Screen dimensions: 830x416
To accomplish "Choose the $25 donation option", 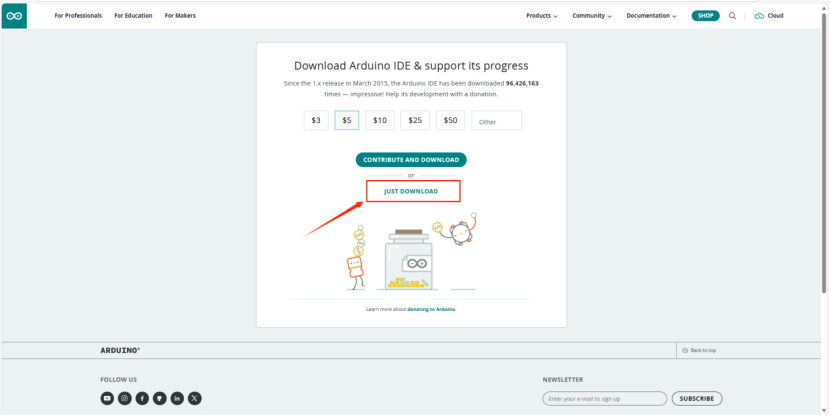I will pos(415,120).
